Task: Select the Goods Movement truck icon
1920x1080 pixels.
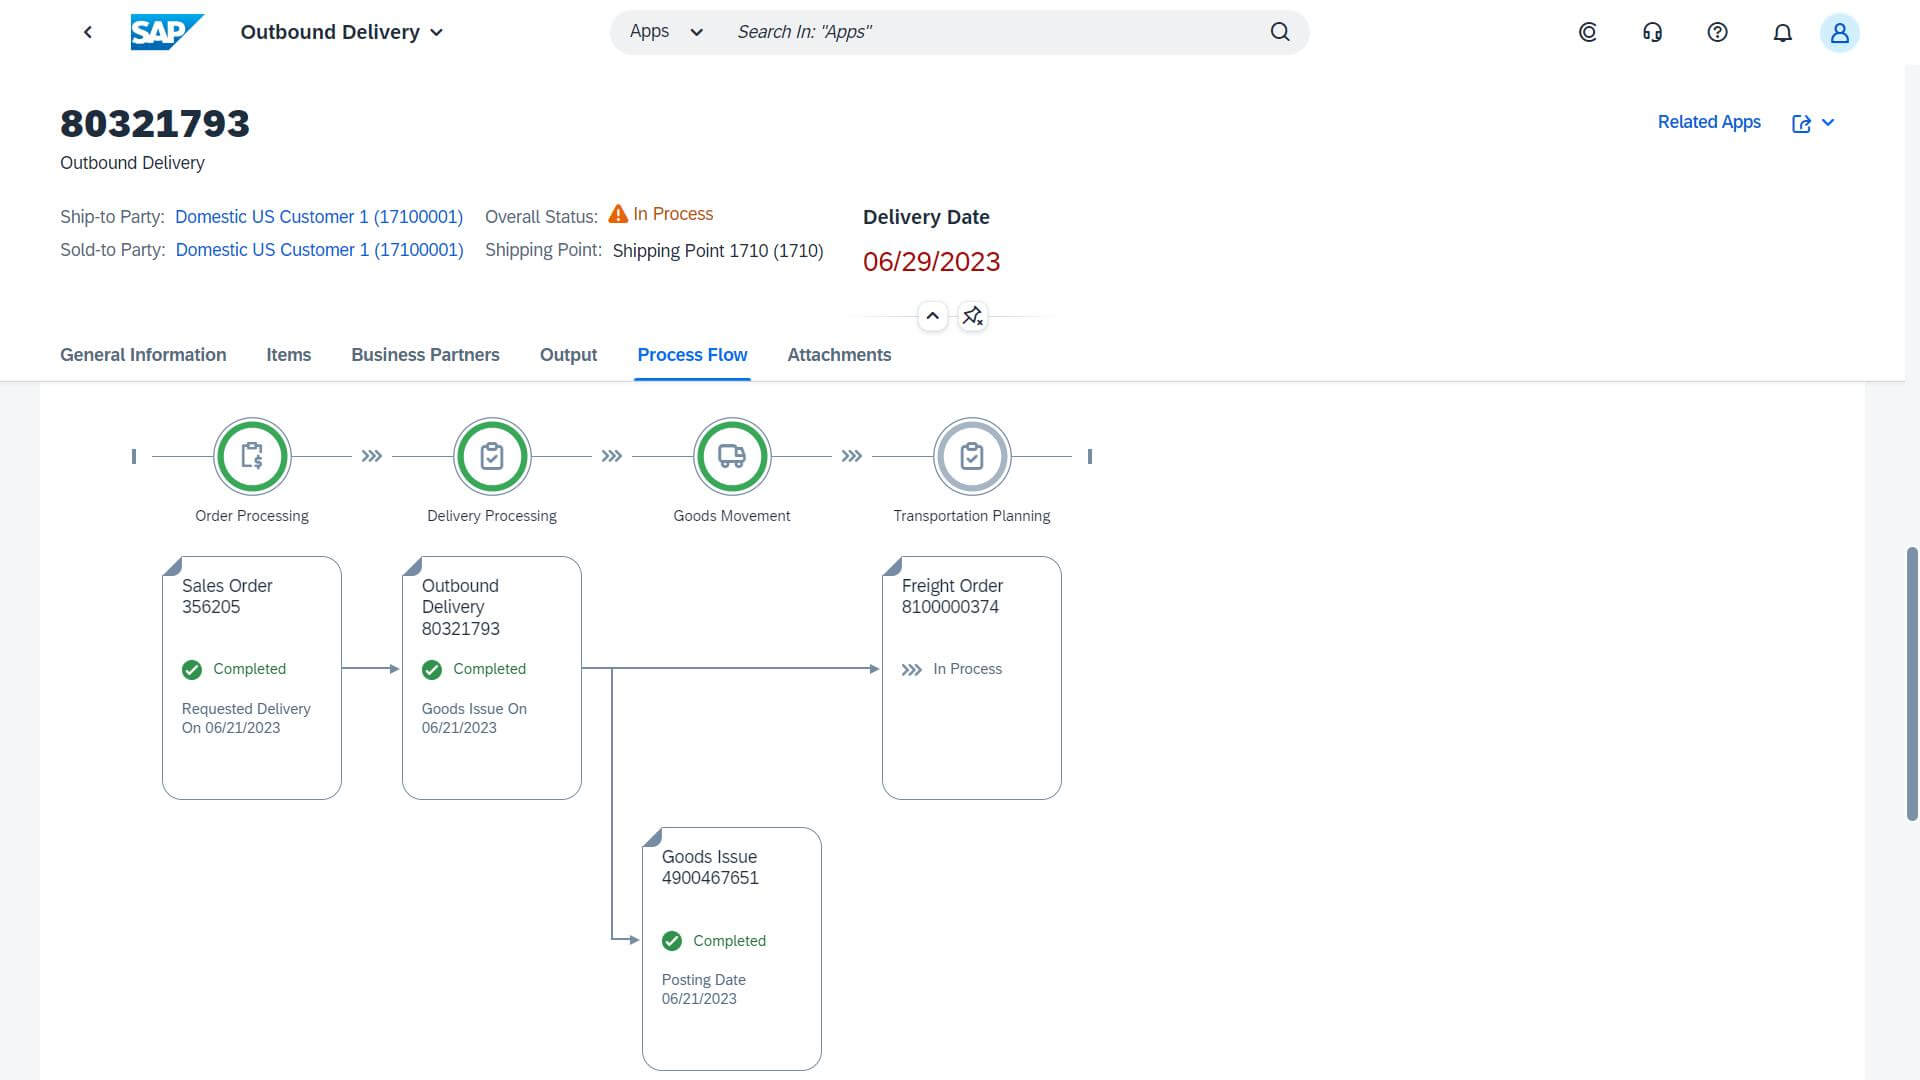Action: 732,456
